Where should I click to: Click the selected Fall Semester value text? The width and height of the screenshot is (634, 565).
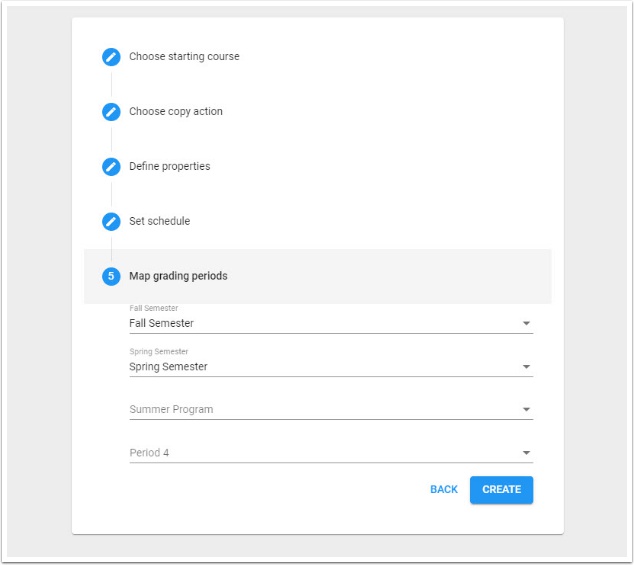pyautogui.click(x=162, y=324)
